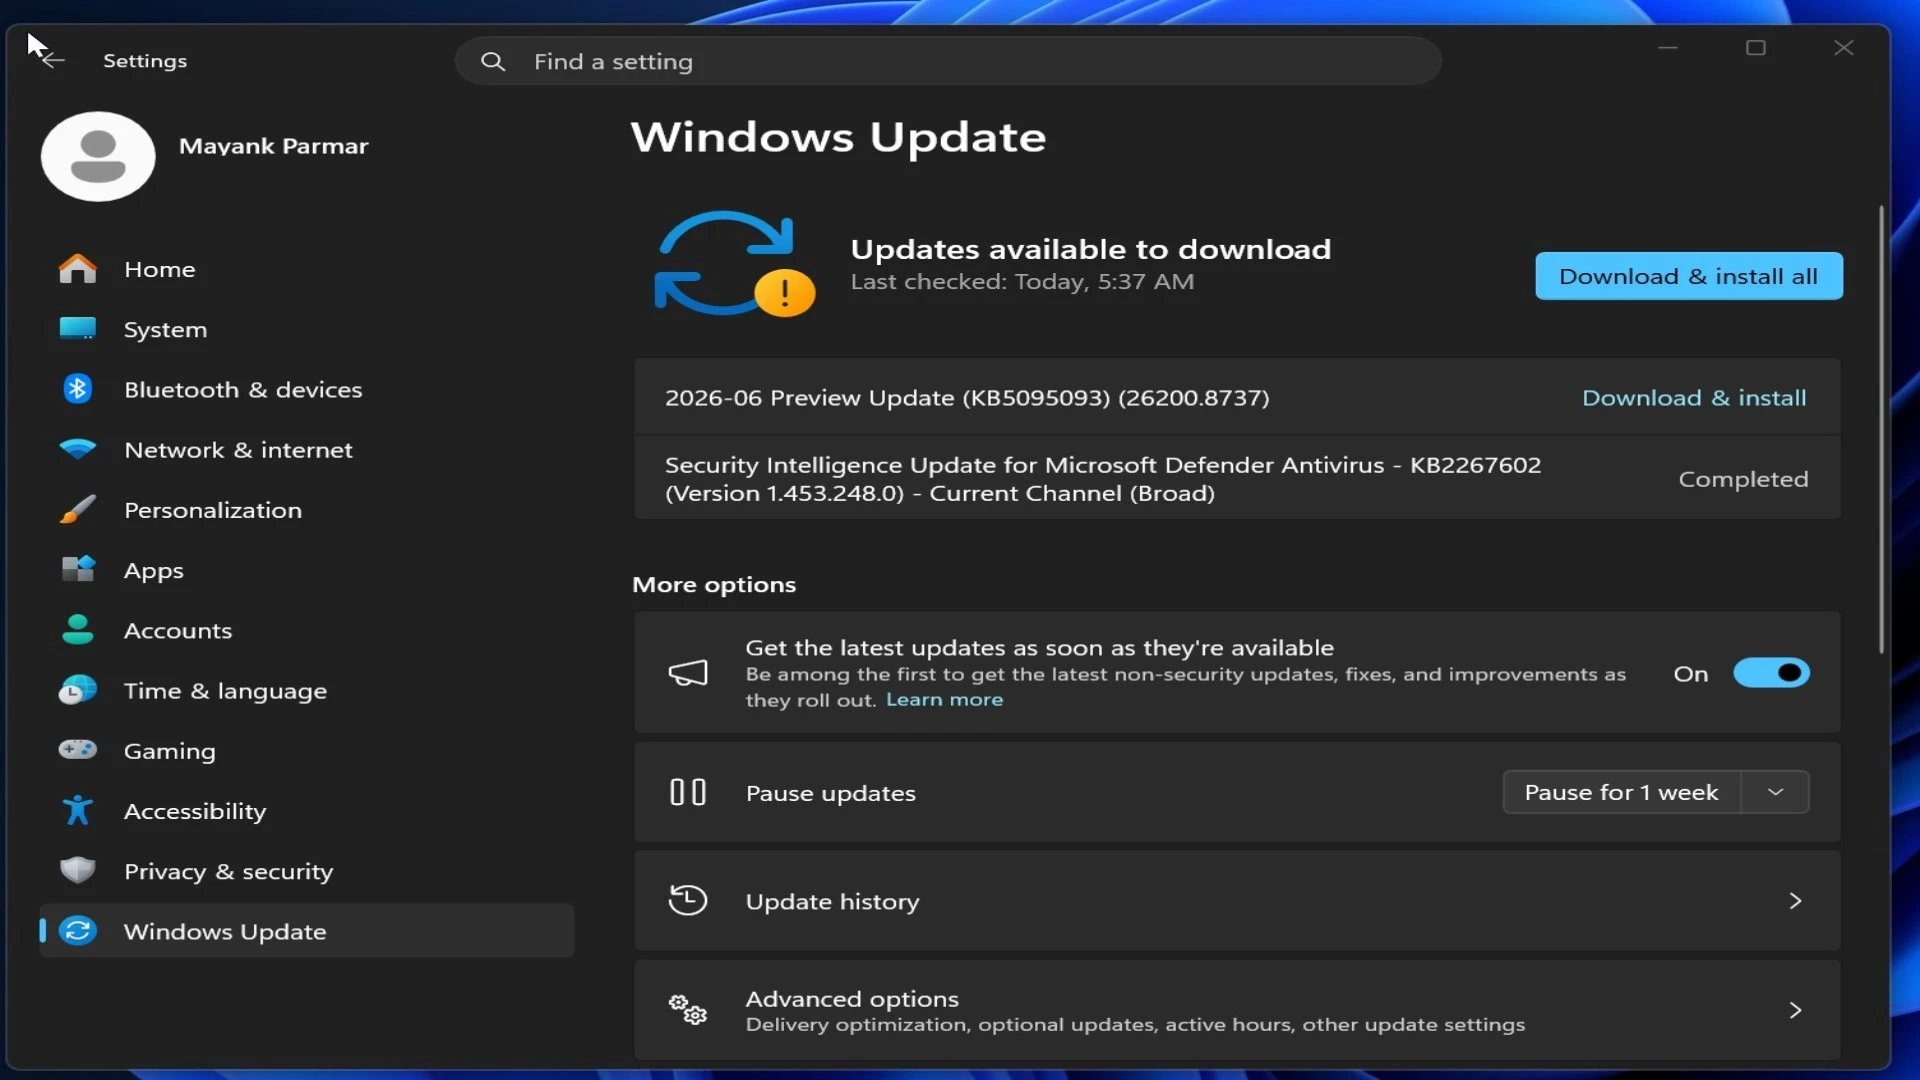Click the Completed status text
The height and width of the screenshot is (1080, 1920).
tap(1743, 478)
